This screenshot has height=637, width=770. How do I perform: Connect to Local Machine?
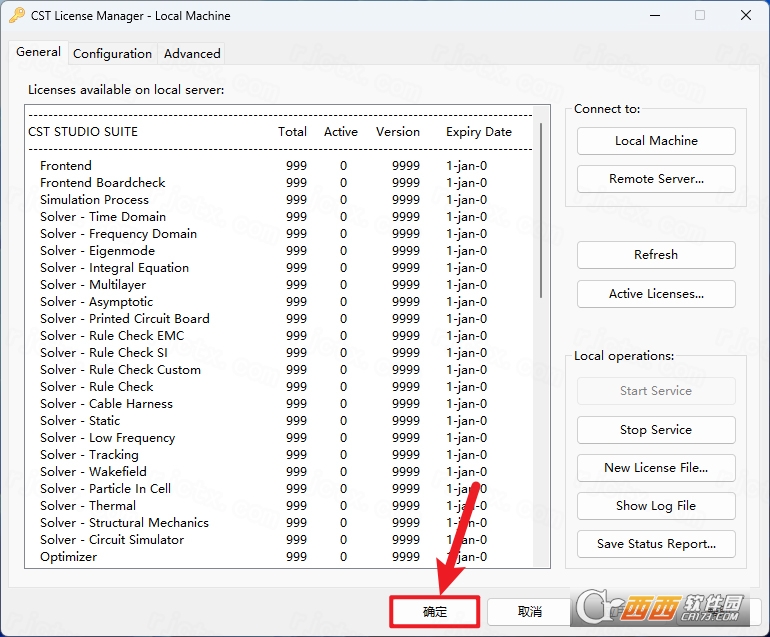tap(656, 141)
